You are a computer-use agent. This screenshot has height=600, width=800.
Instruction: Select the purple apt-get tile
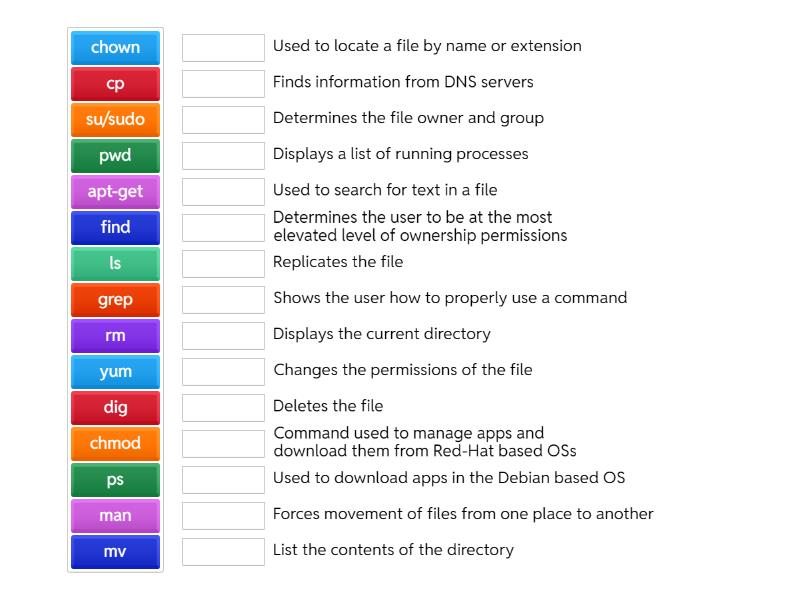(x=115, y=191)
